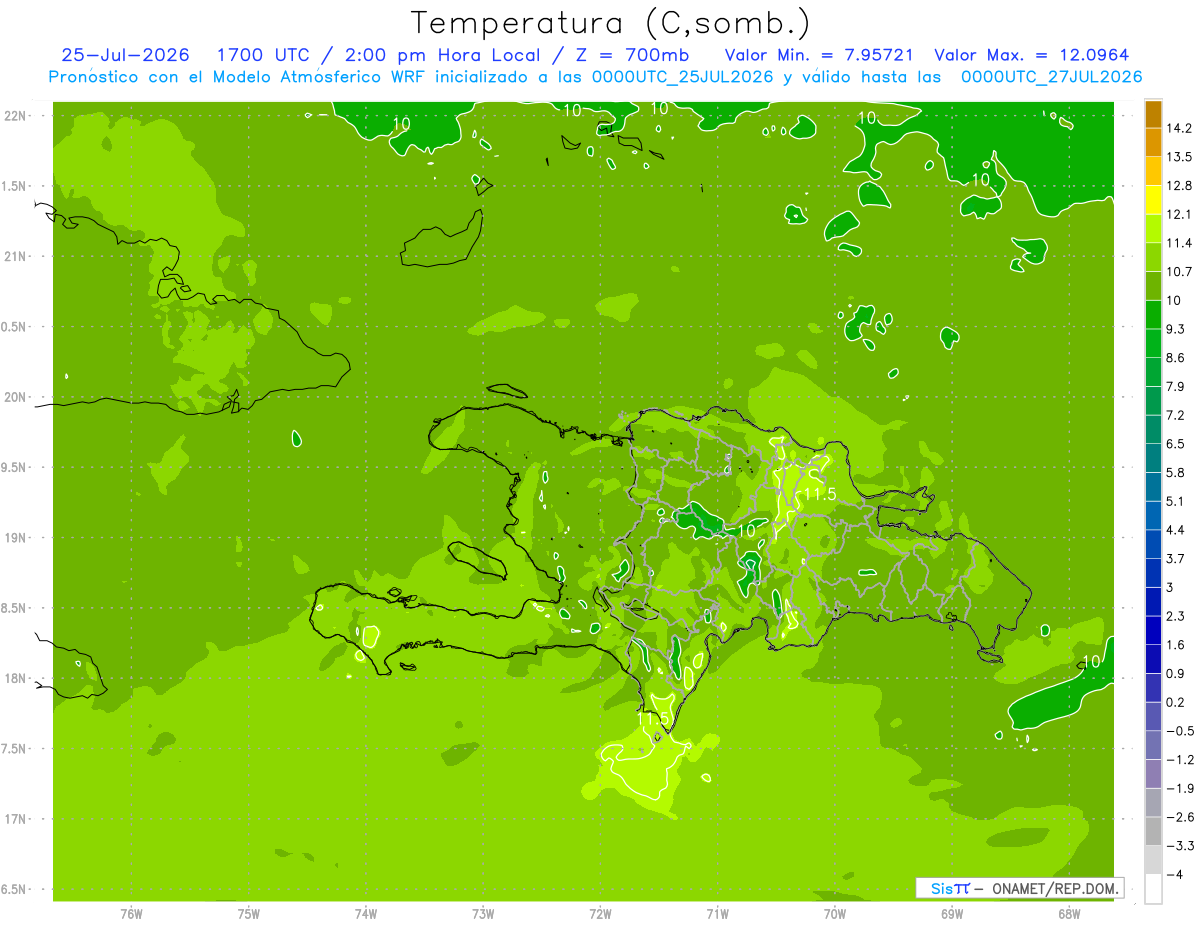Click the '20N' latitude axis label

tap(16, 397)
